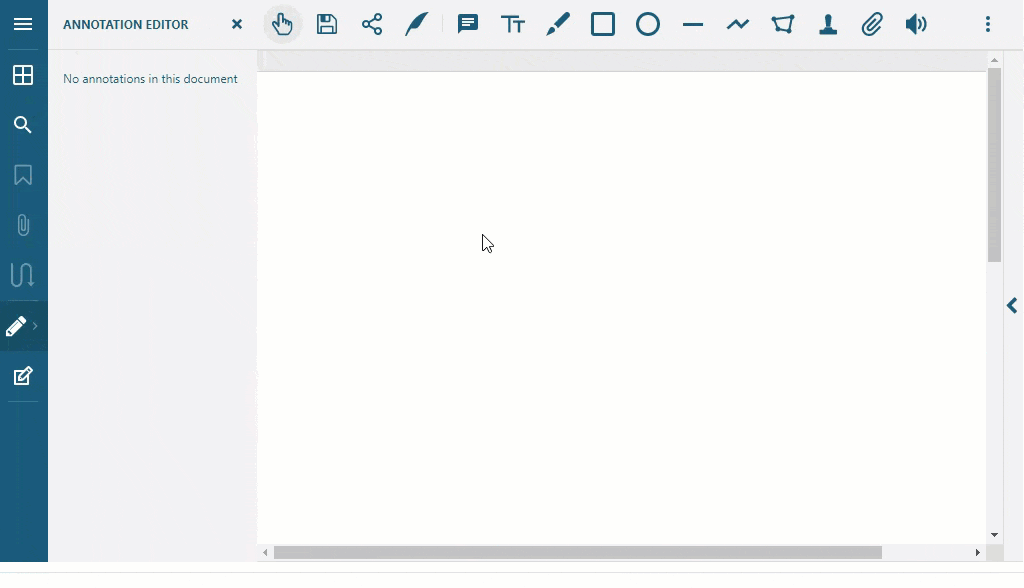This screenshot has width=1024, height=588.
Task: Click the share icon
Action: 372,24
